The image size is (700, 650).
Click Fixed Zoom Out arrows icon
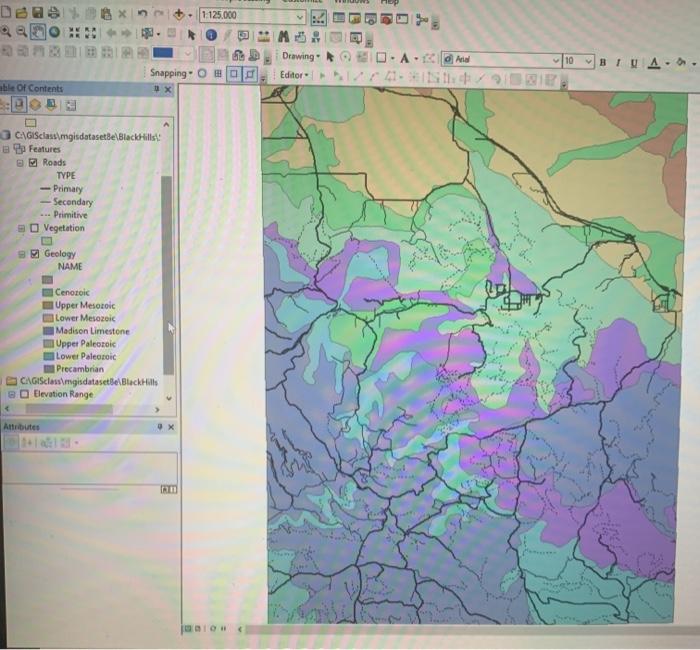[x=90, y=33]
